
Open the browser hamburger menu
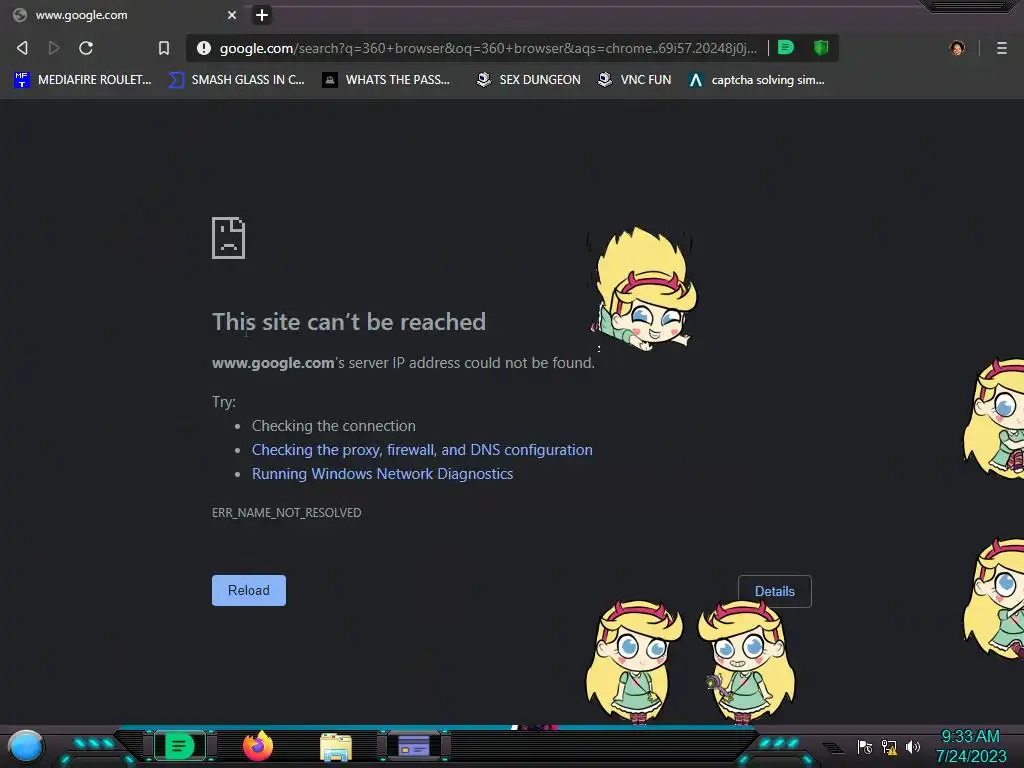pos(1002,48)
